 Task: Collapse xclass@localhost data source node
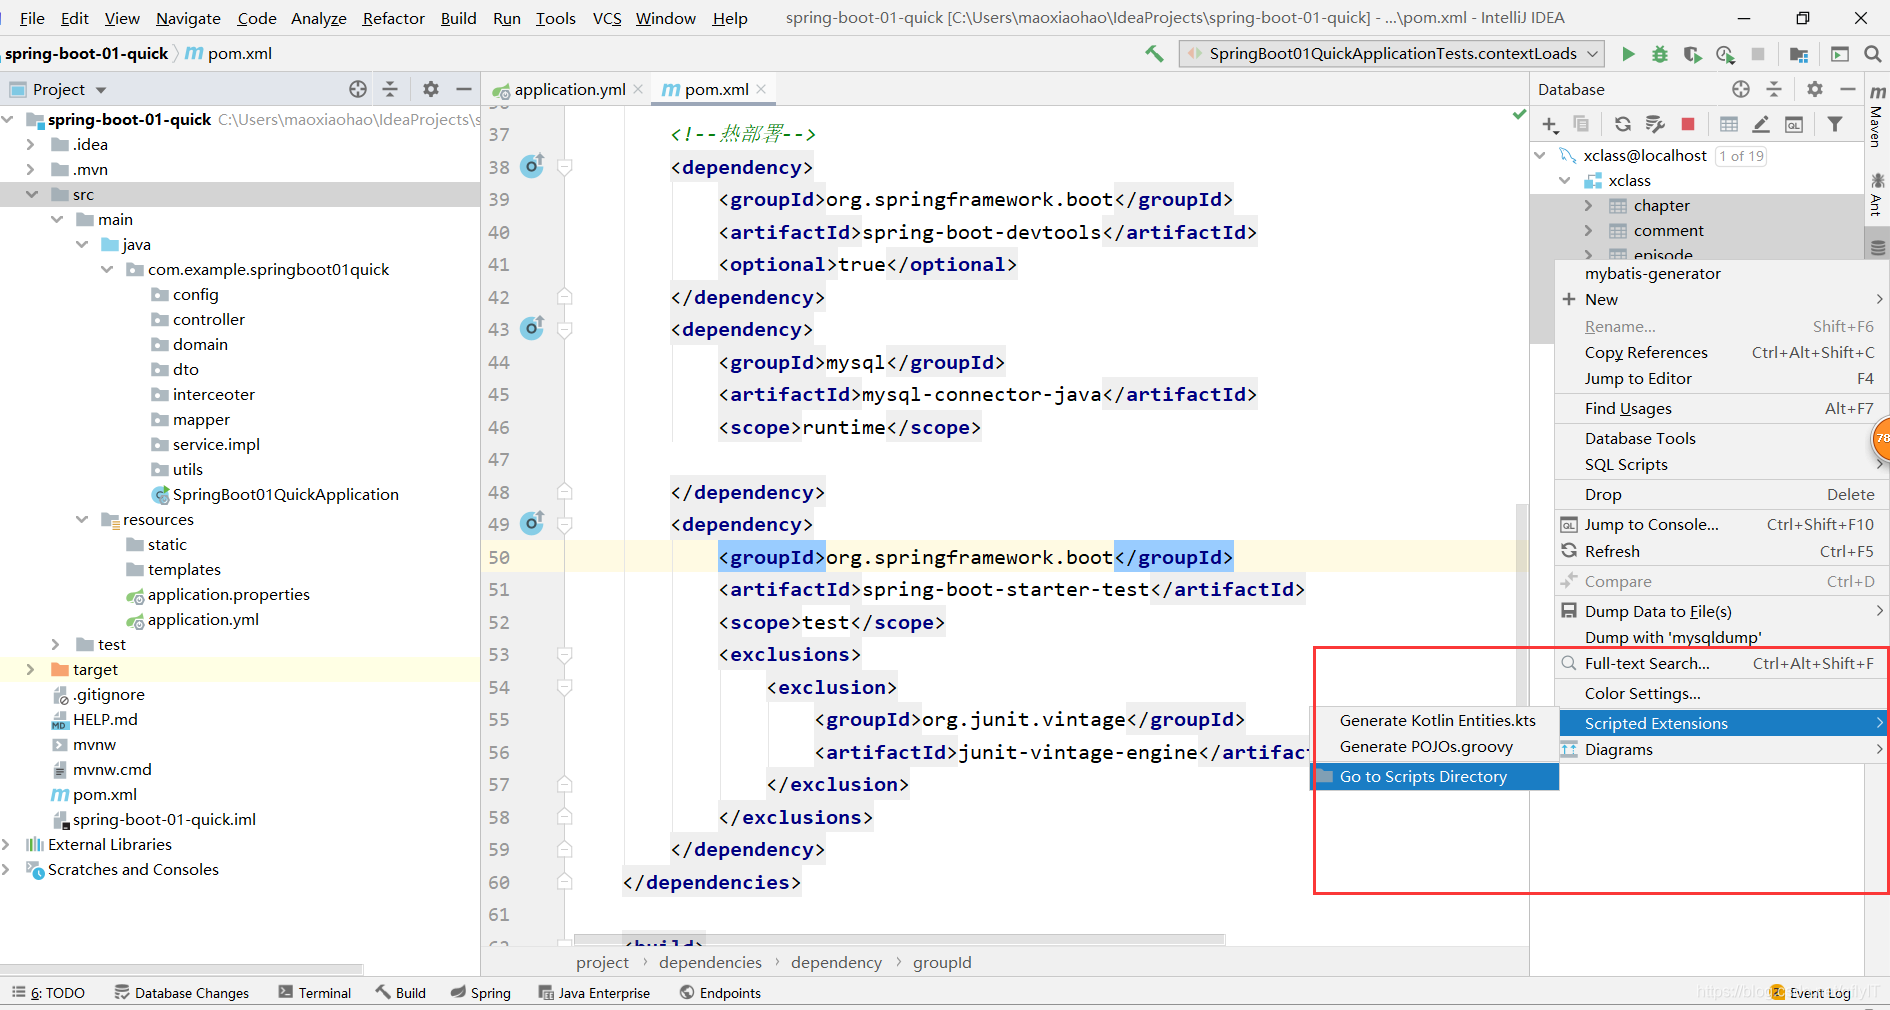(x=1540, y=155)
